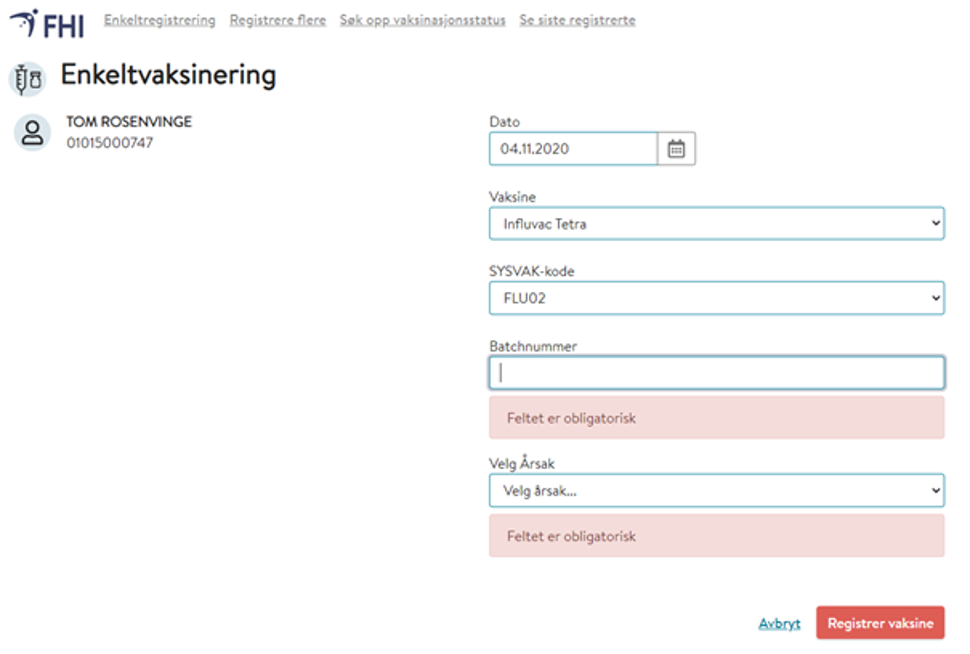Click the syringe and vial icon beside heading
The height and width of the screenshot is (654, 970).
point(27,78)
